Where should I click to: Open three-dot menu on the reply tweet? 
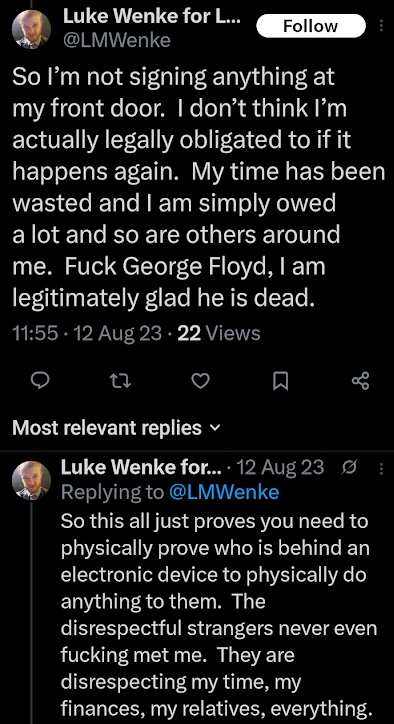tap(382, 469)
